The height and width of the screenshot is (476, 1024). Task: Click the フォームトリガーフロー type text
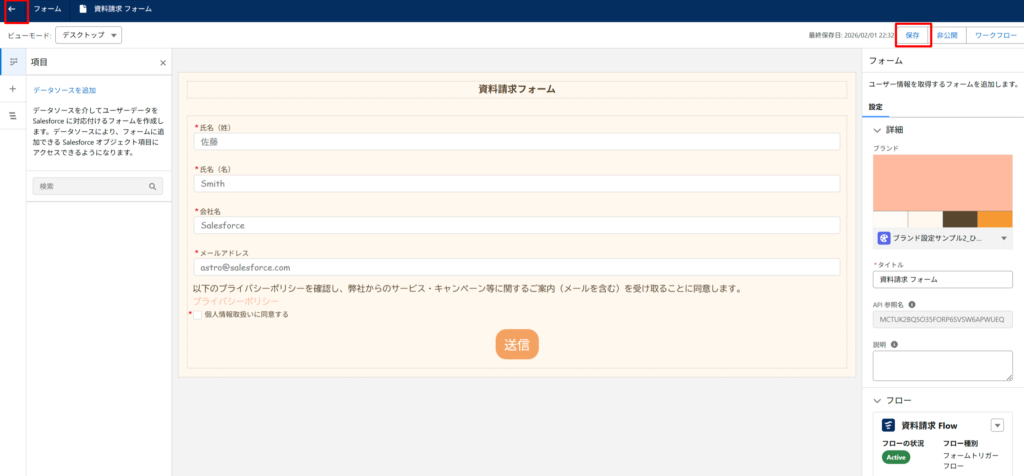970,461
